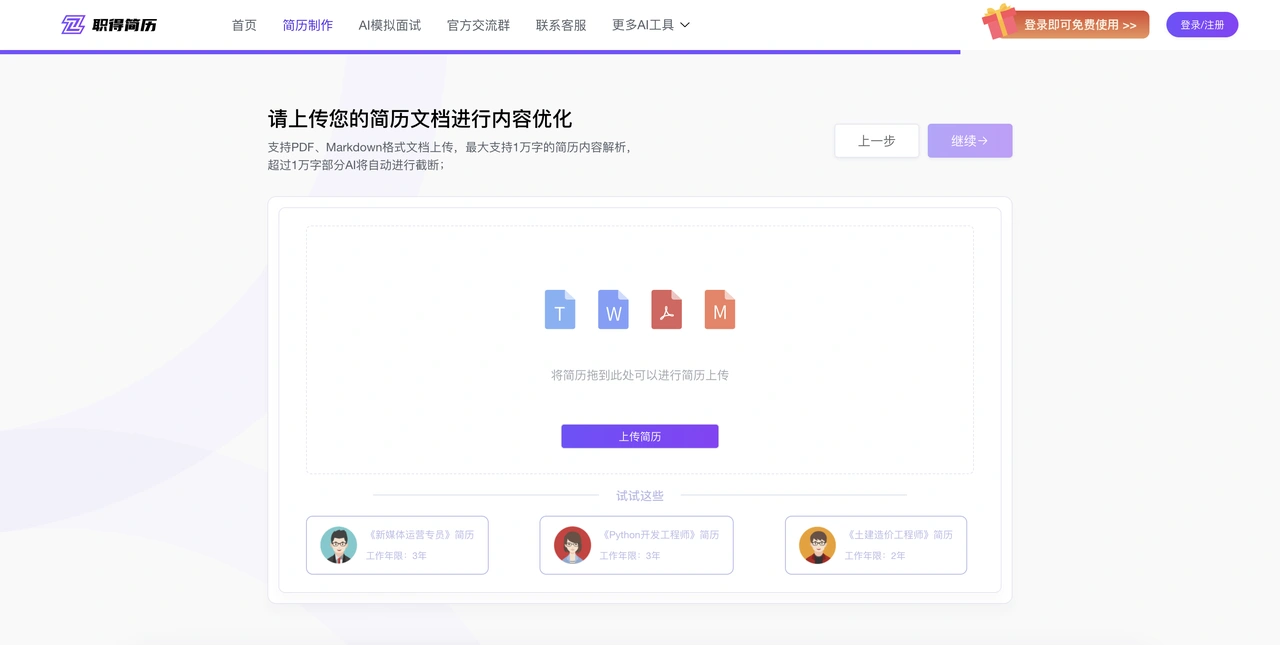Click the 职得简历 logo icon
The width and height of the screenshot is (1280, 645).
click(73, 25)
